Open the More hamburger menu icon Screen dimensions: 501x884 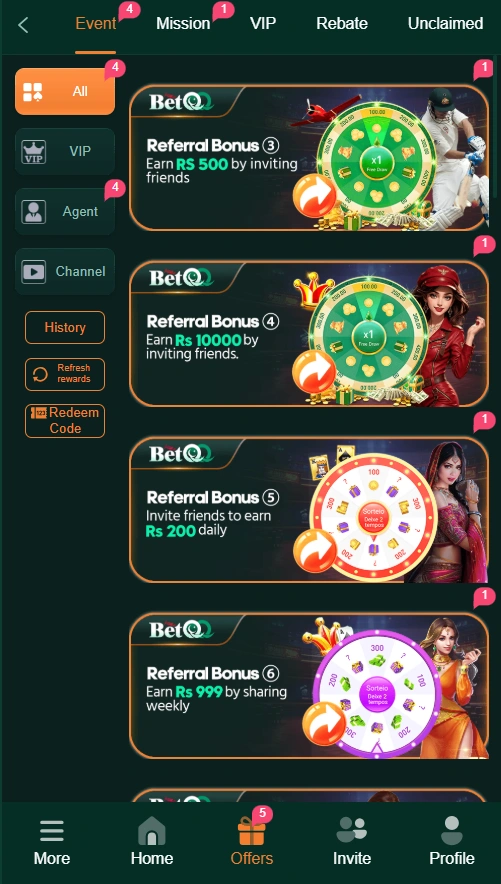[52, 831]
